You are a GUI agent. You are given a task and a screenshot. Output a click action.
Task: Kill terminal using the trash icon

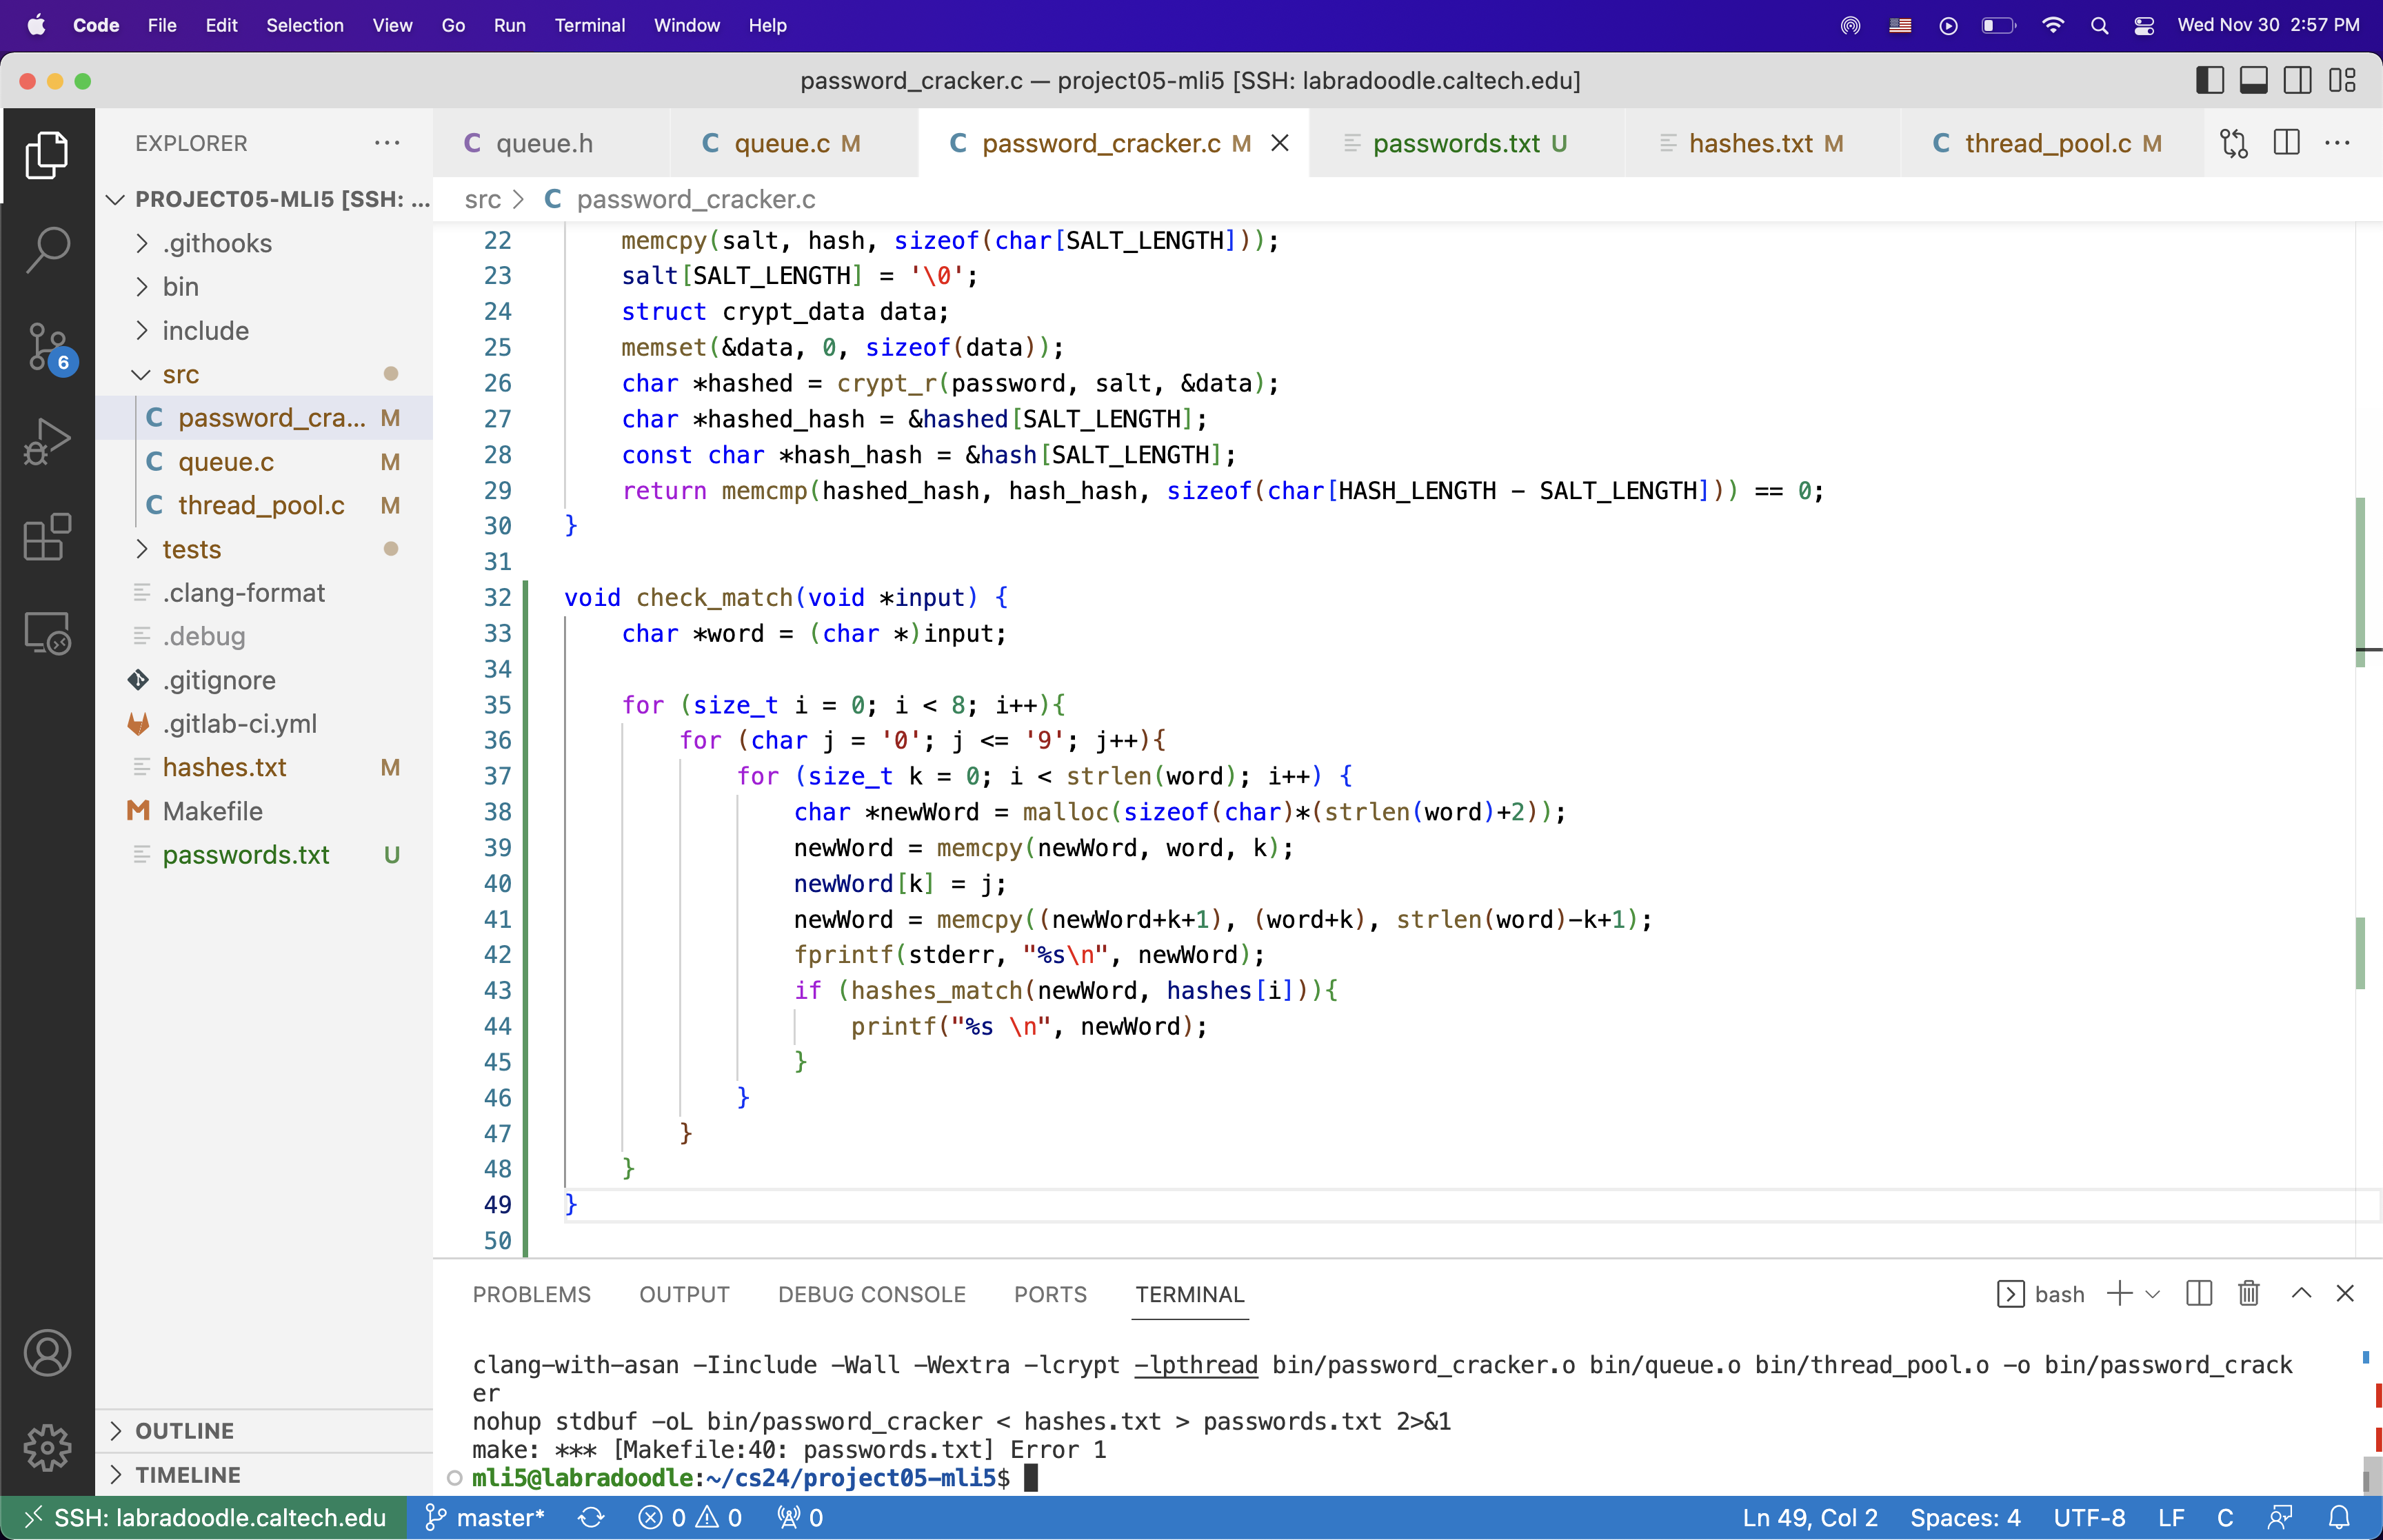point(2248,1294)
